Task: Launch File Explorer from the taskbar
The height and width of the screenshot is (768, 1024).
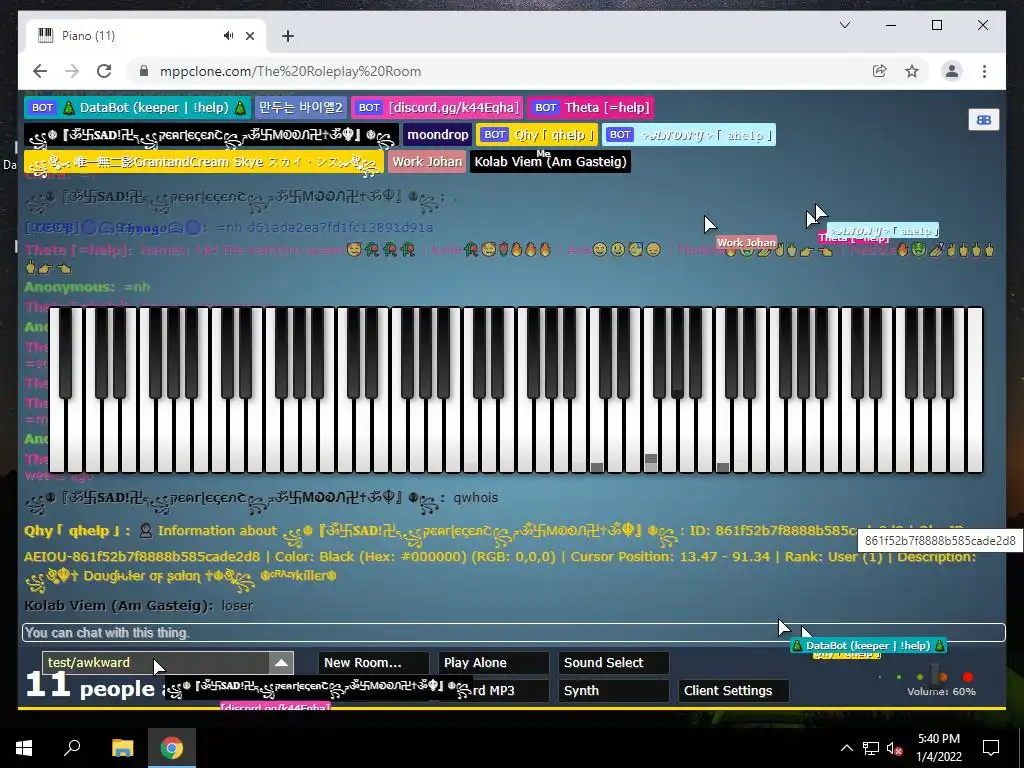Action: point(122,748)
